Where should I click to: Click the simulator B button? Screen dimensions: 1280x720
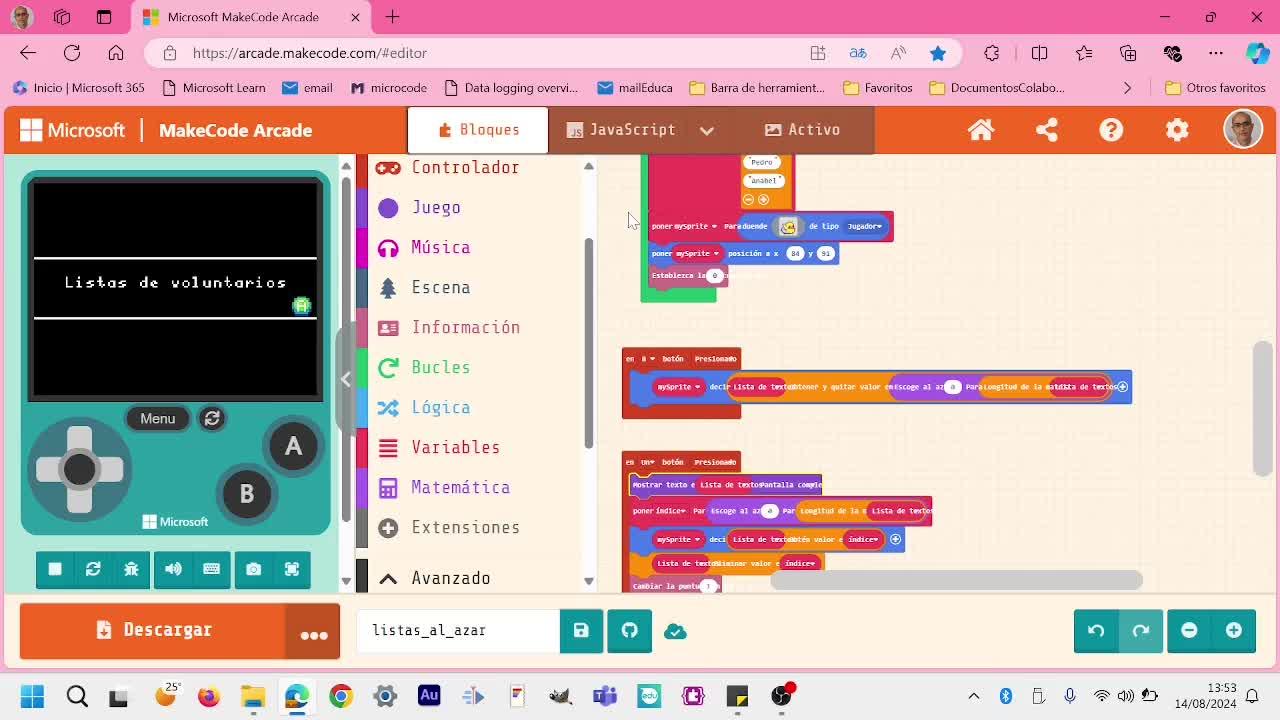(x=246, y=493)
